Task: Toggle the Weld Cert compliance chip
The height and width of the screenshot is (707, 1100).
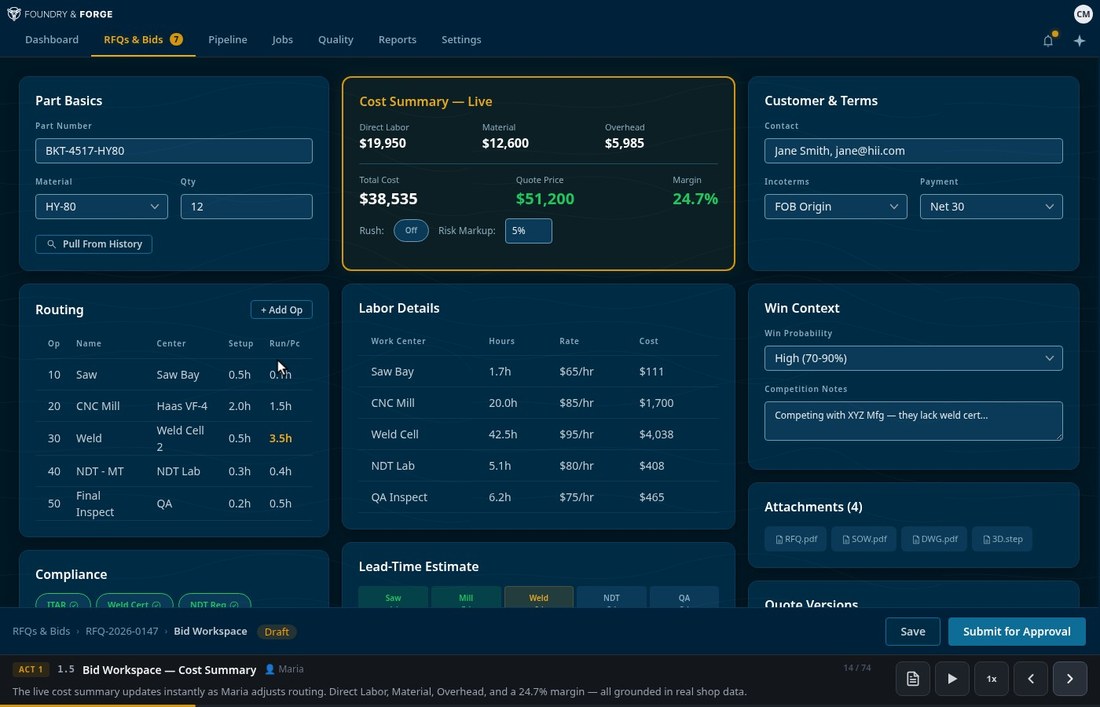Action: [x=134, y=605]
